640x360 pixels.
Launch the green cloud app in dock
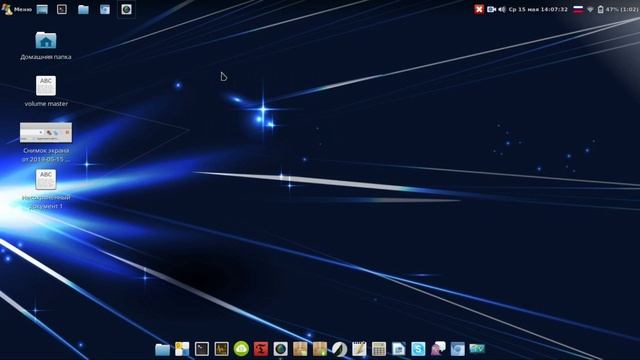(x=241, y=349)
